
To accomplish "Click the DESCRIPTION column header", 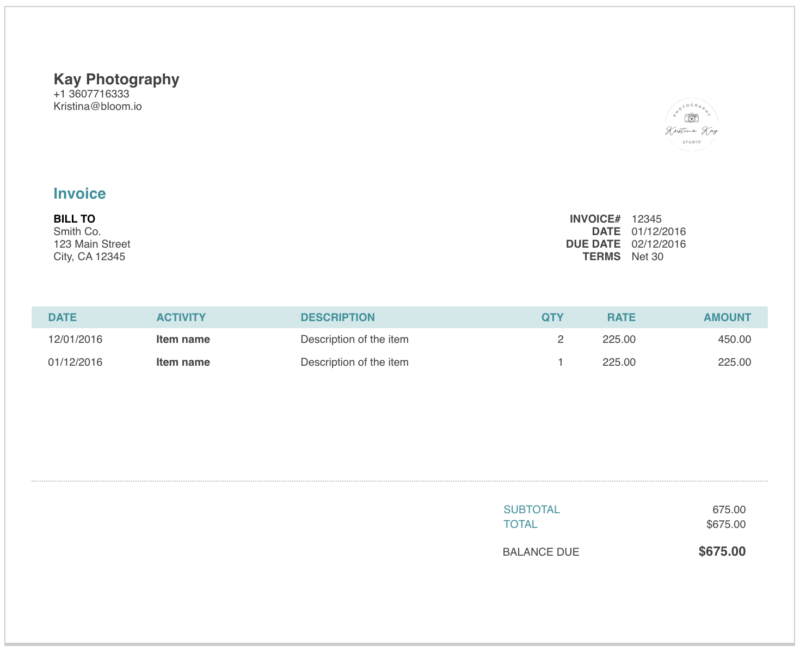I will [x=337, y=317].
